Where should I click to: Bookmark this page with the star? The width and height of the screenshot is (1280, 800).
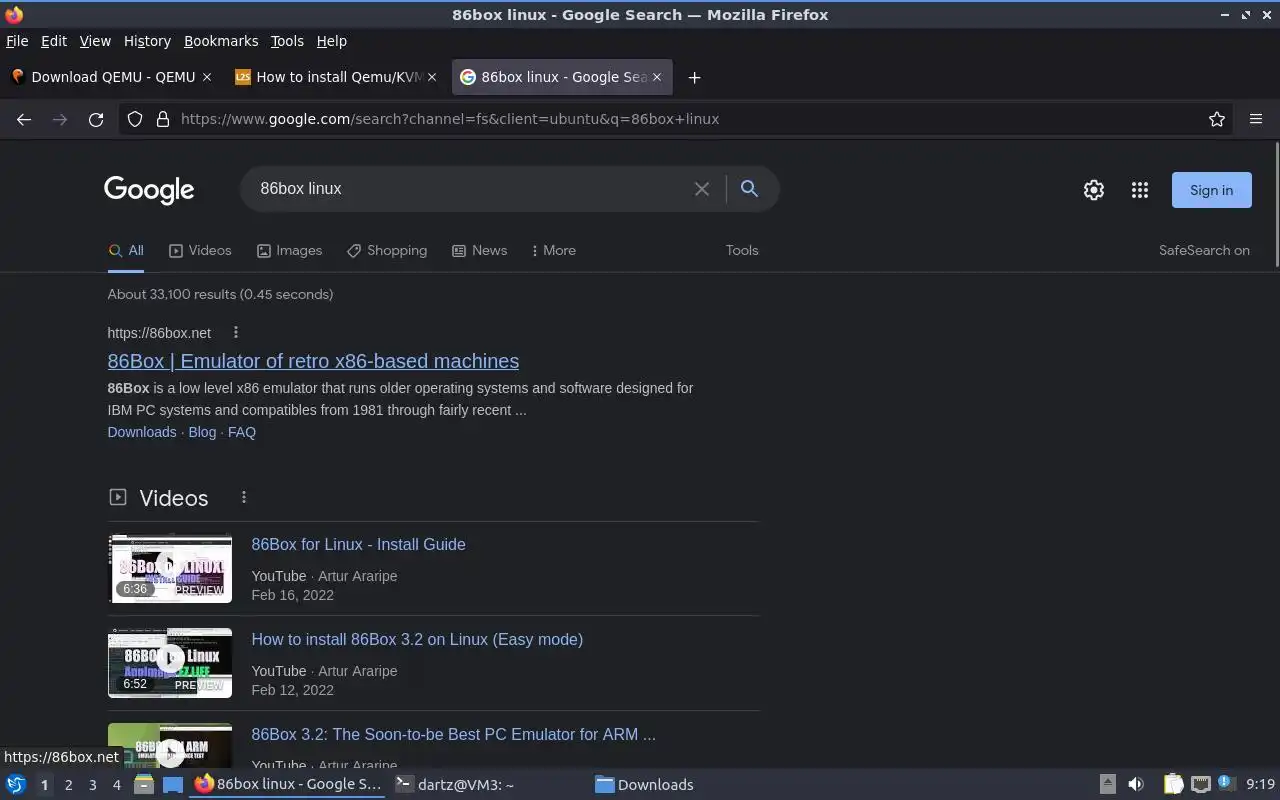(x=1217, y=119)
